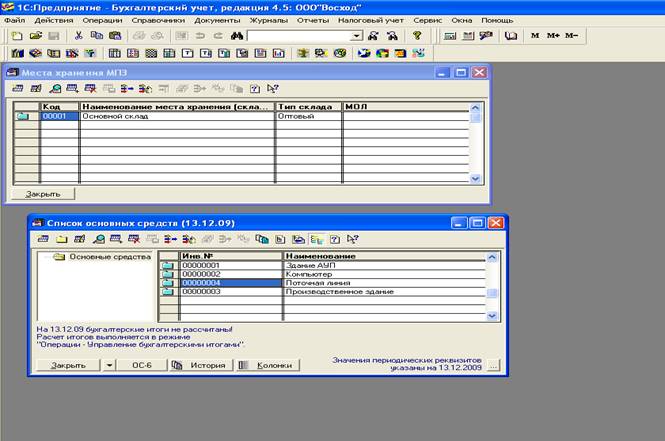Click help icon in Список основных средств toolbar
665x441 pixels.
334,239
